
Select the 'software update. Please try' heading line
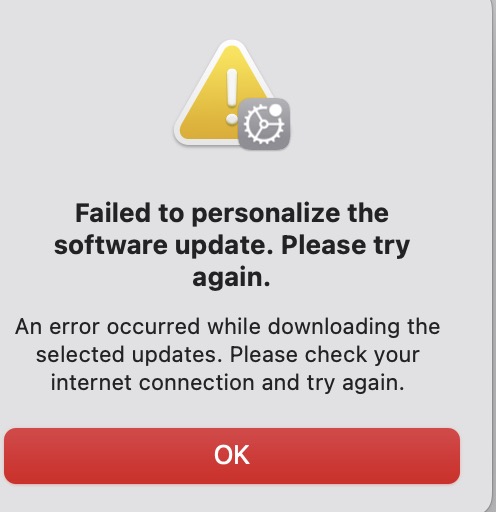[232, 246]
